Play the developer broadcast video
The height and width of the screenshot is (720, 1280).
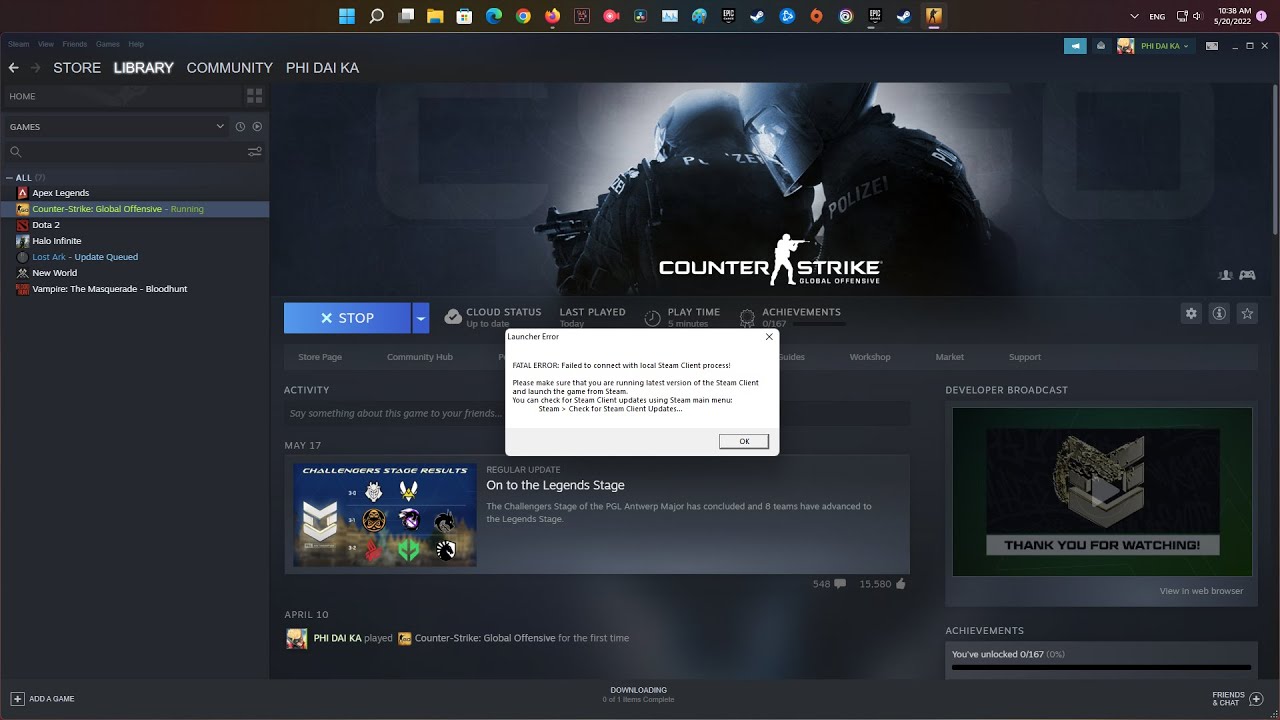click(1102, 491)
